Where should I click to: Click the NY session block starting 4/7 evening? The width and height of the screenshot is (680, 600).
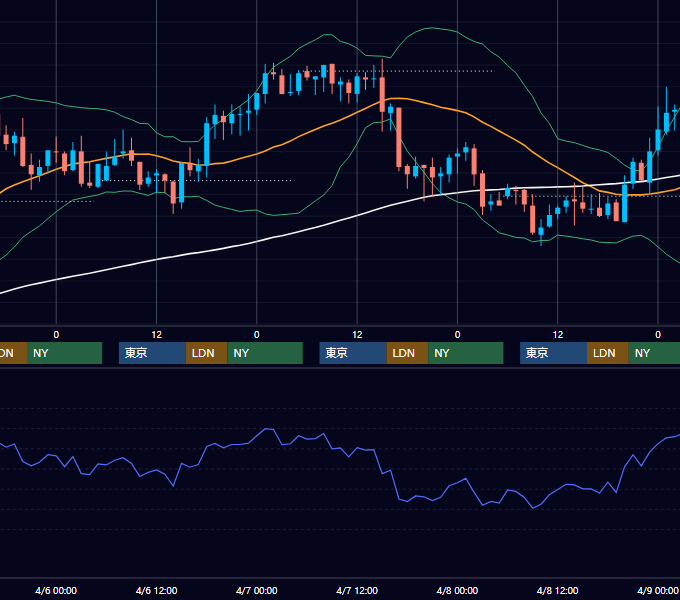(466, 353)
